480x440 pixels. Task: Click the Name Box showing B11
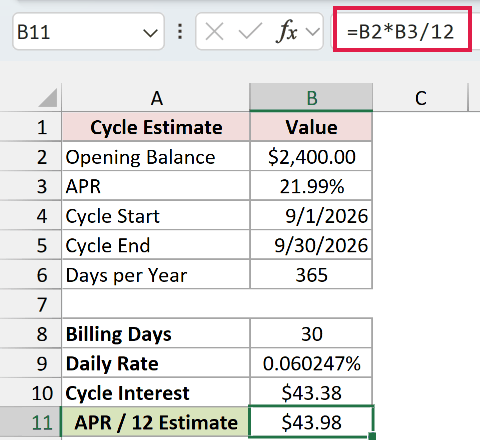point(88,32)
